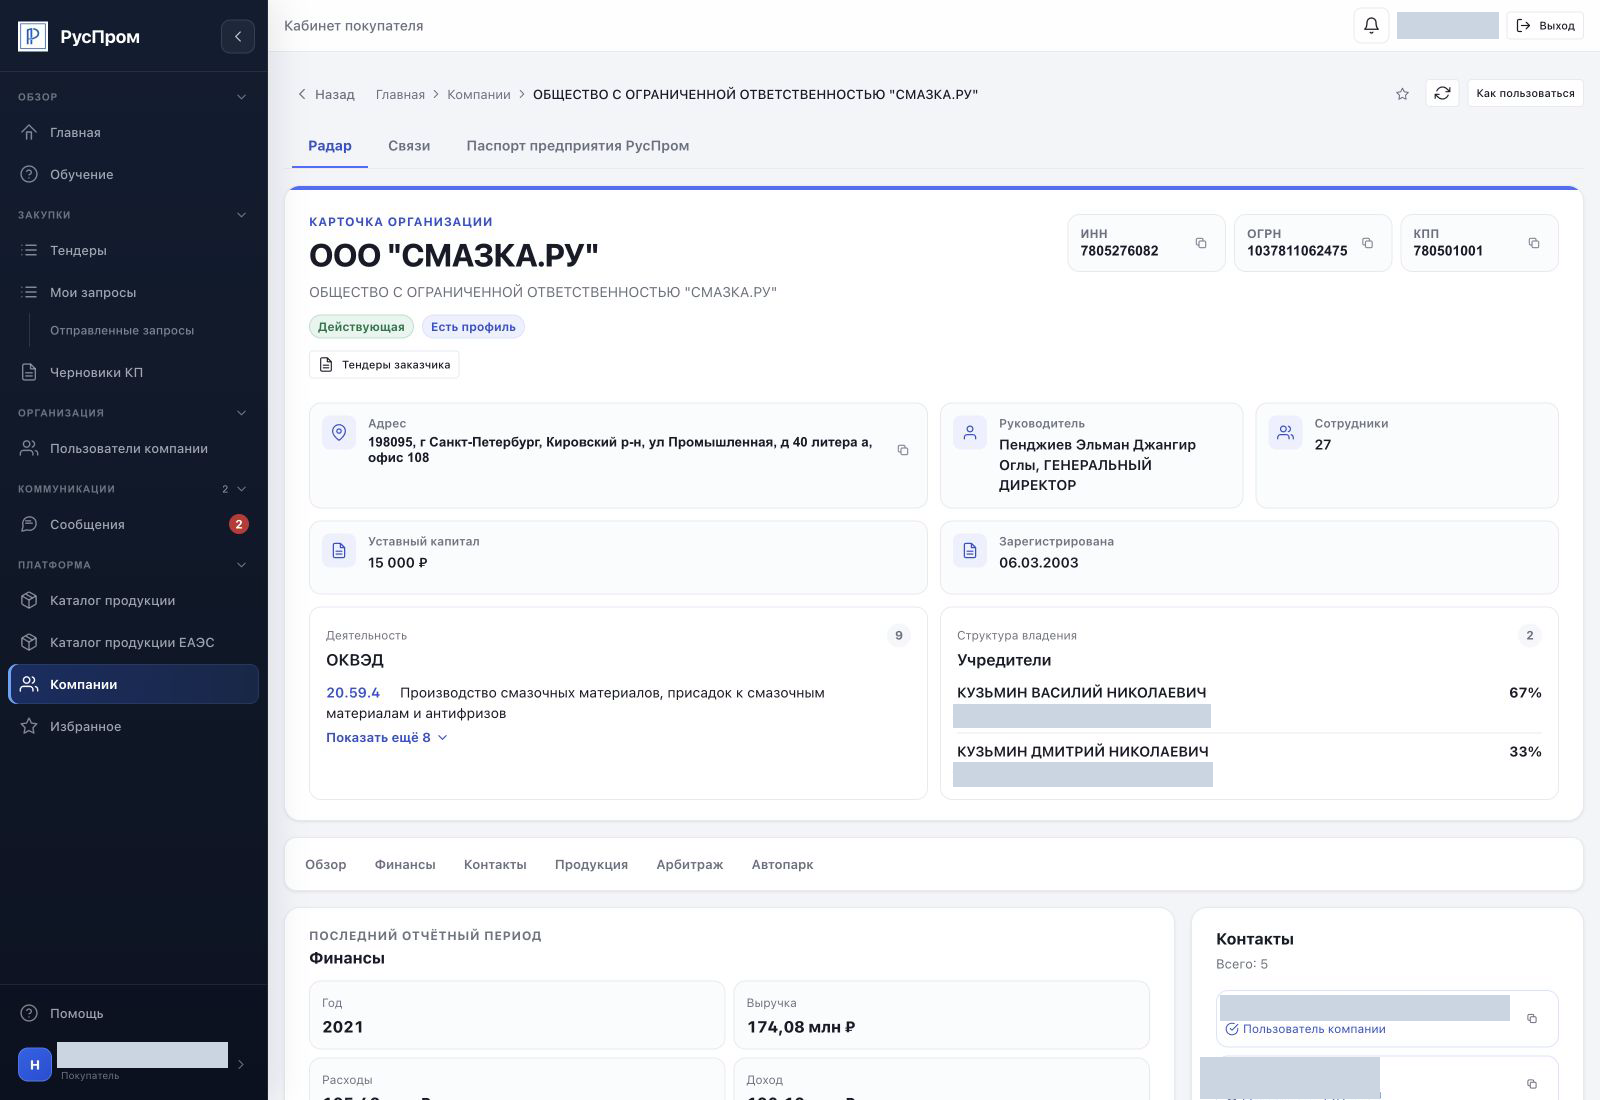Click the Выход logout button
1600x1100 pixels.
(x=1545, y=25)
